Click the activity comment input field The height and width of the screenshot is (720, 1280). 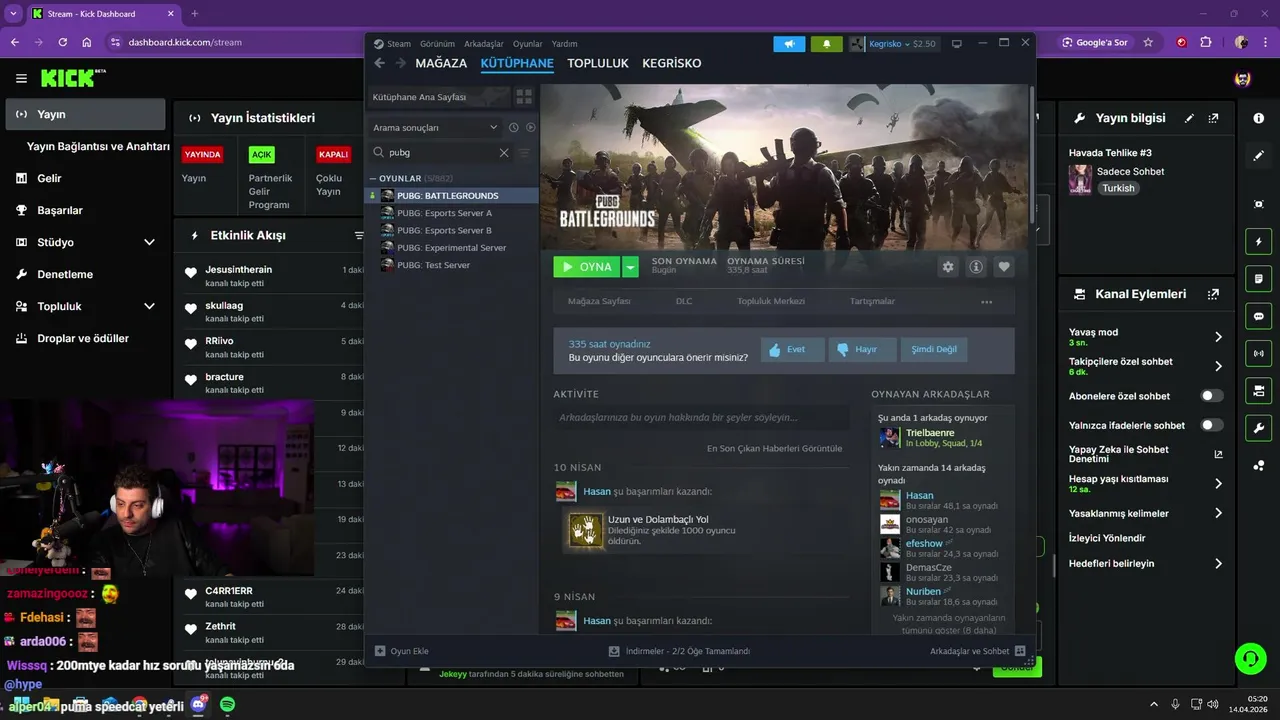(702, 418)
